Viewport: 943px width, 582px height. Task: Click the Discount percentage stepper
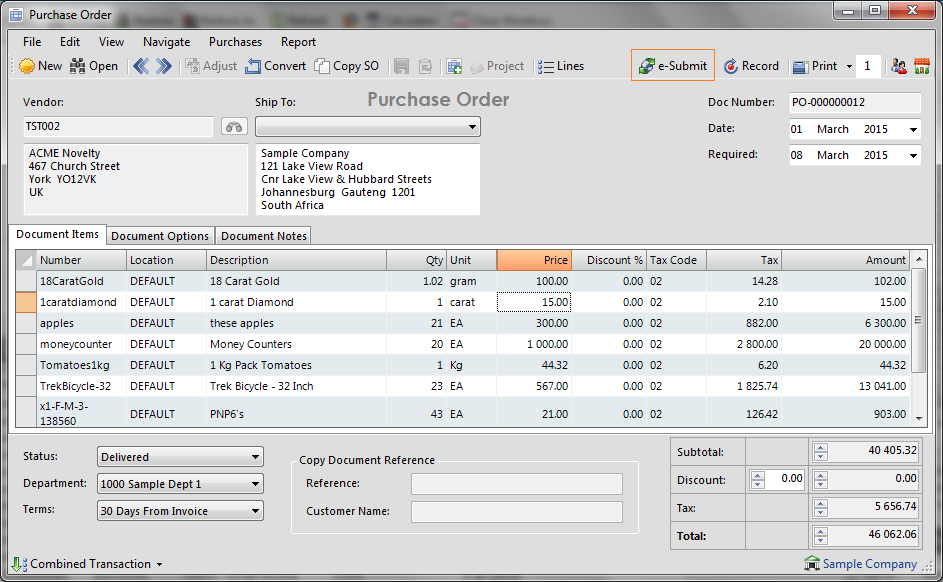click(757, 480)
